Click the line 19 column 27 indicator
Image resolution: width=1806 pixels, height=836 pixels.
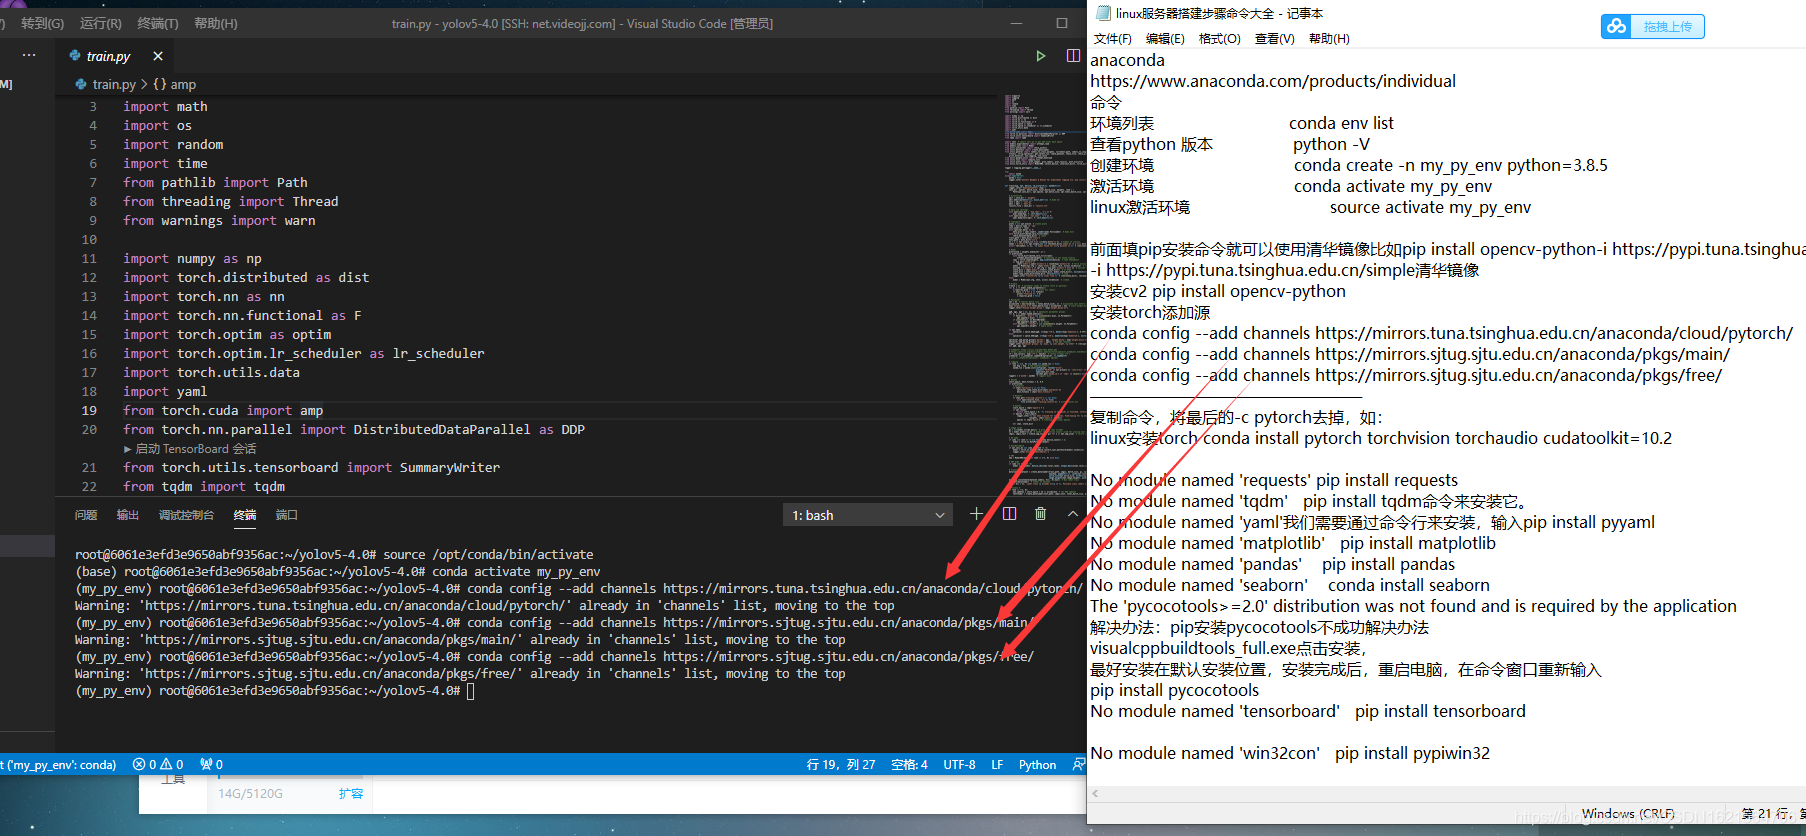tap(841, 764)
